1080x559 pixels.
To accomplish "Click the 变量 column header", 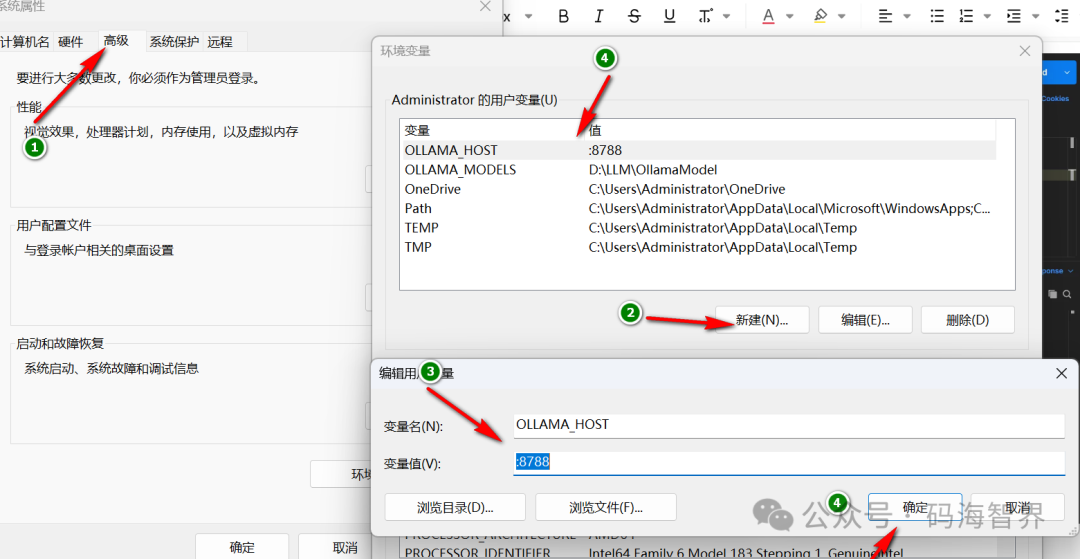I will (493, 130).
